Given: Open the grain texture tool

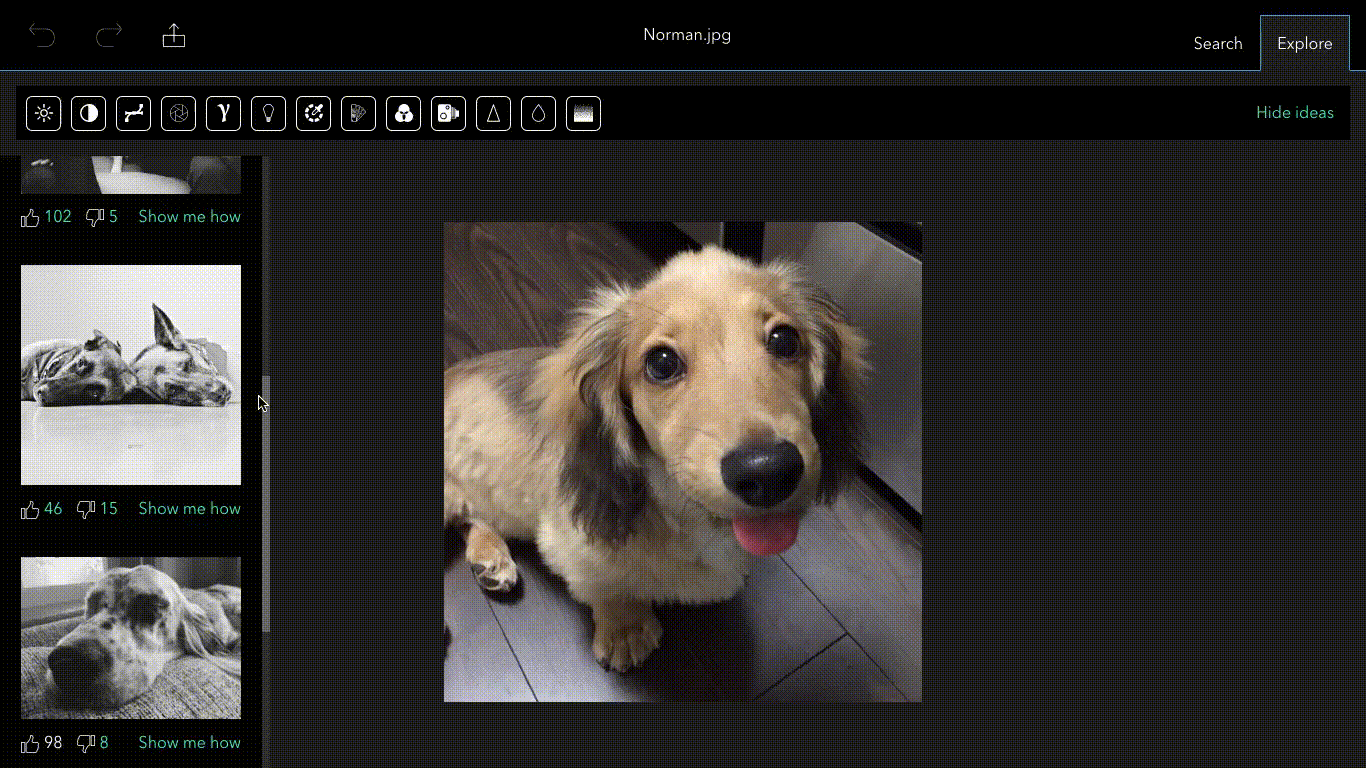Looking at the screenshot, I should pyautogui.click(x=583, y=113).
